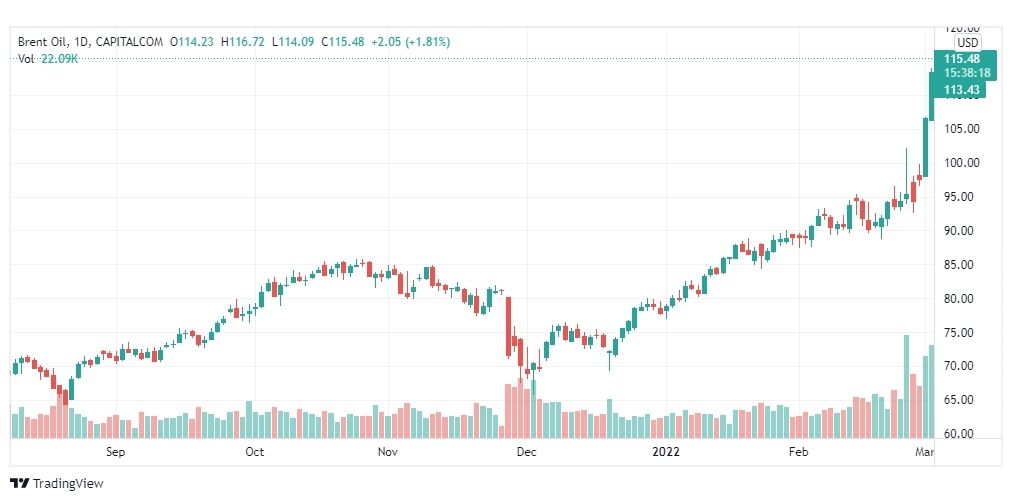Select the Oct label on time axis
The image size is (1012, 501).
pos(255,452)
